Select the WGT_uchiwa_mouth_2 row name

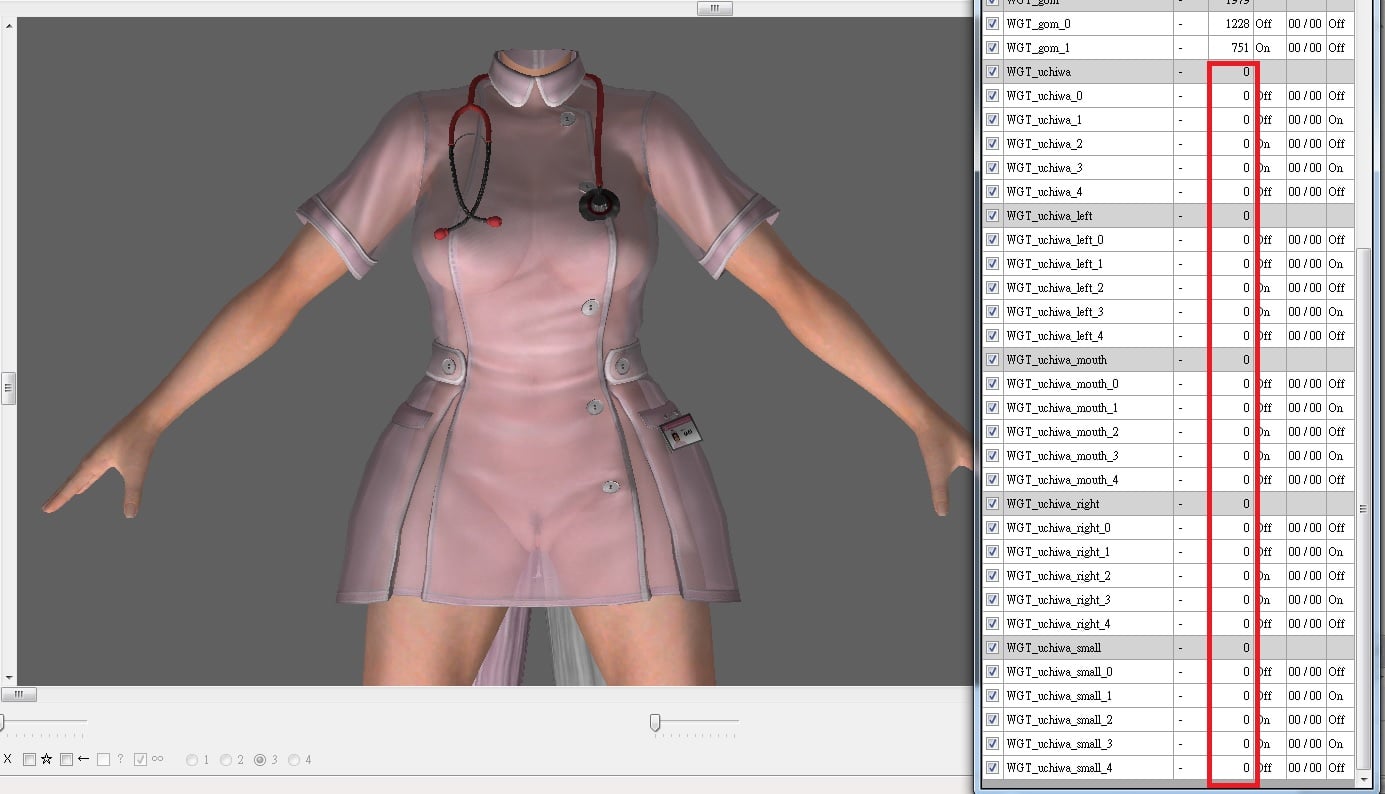1062,432
